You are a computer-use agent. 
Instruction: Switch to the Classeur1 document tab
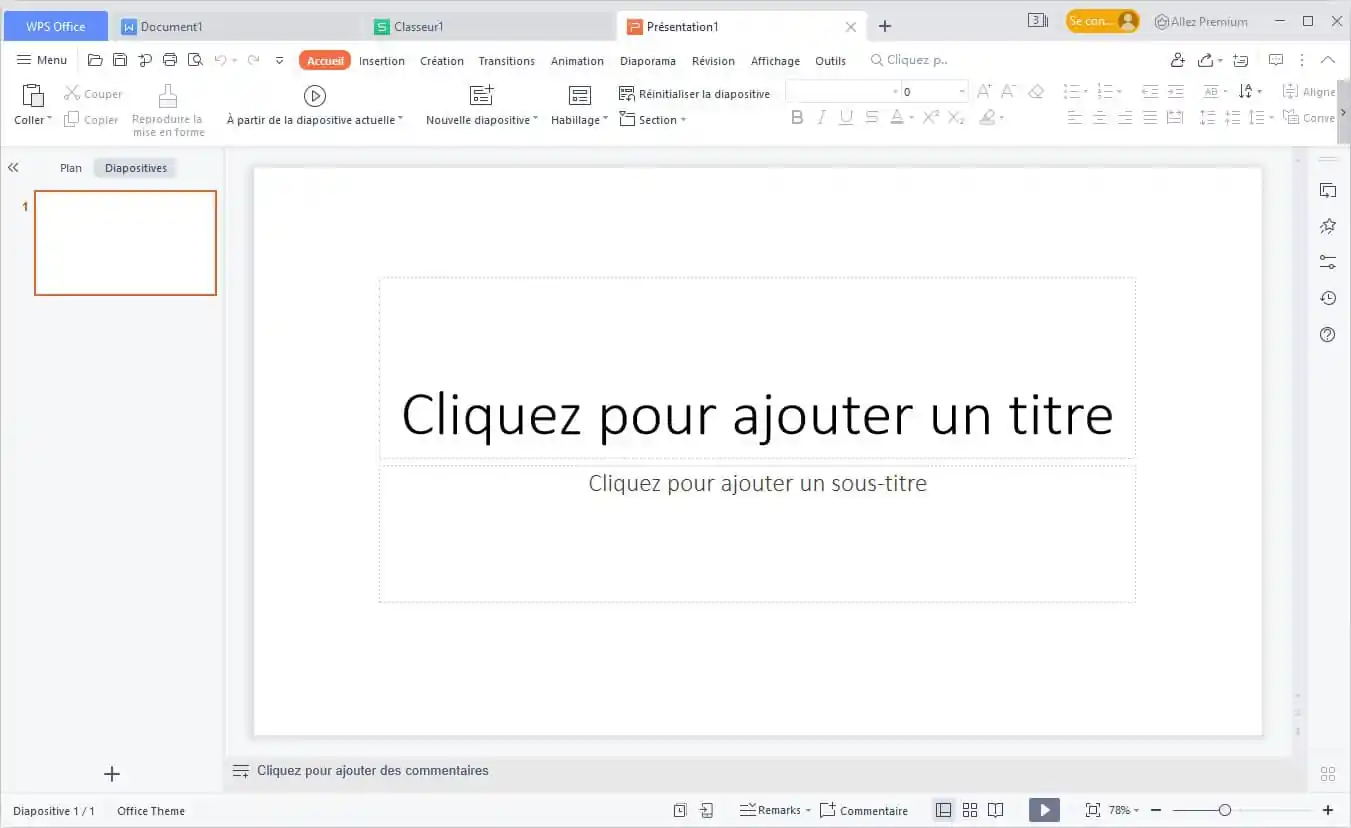(x=489, y=27)
